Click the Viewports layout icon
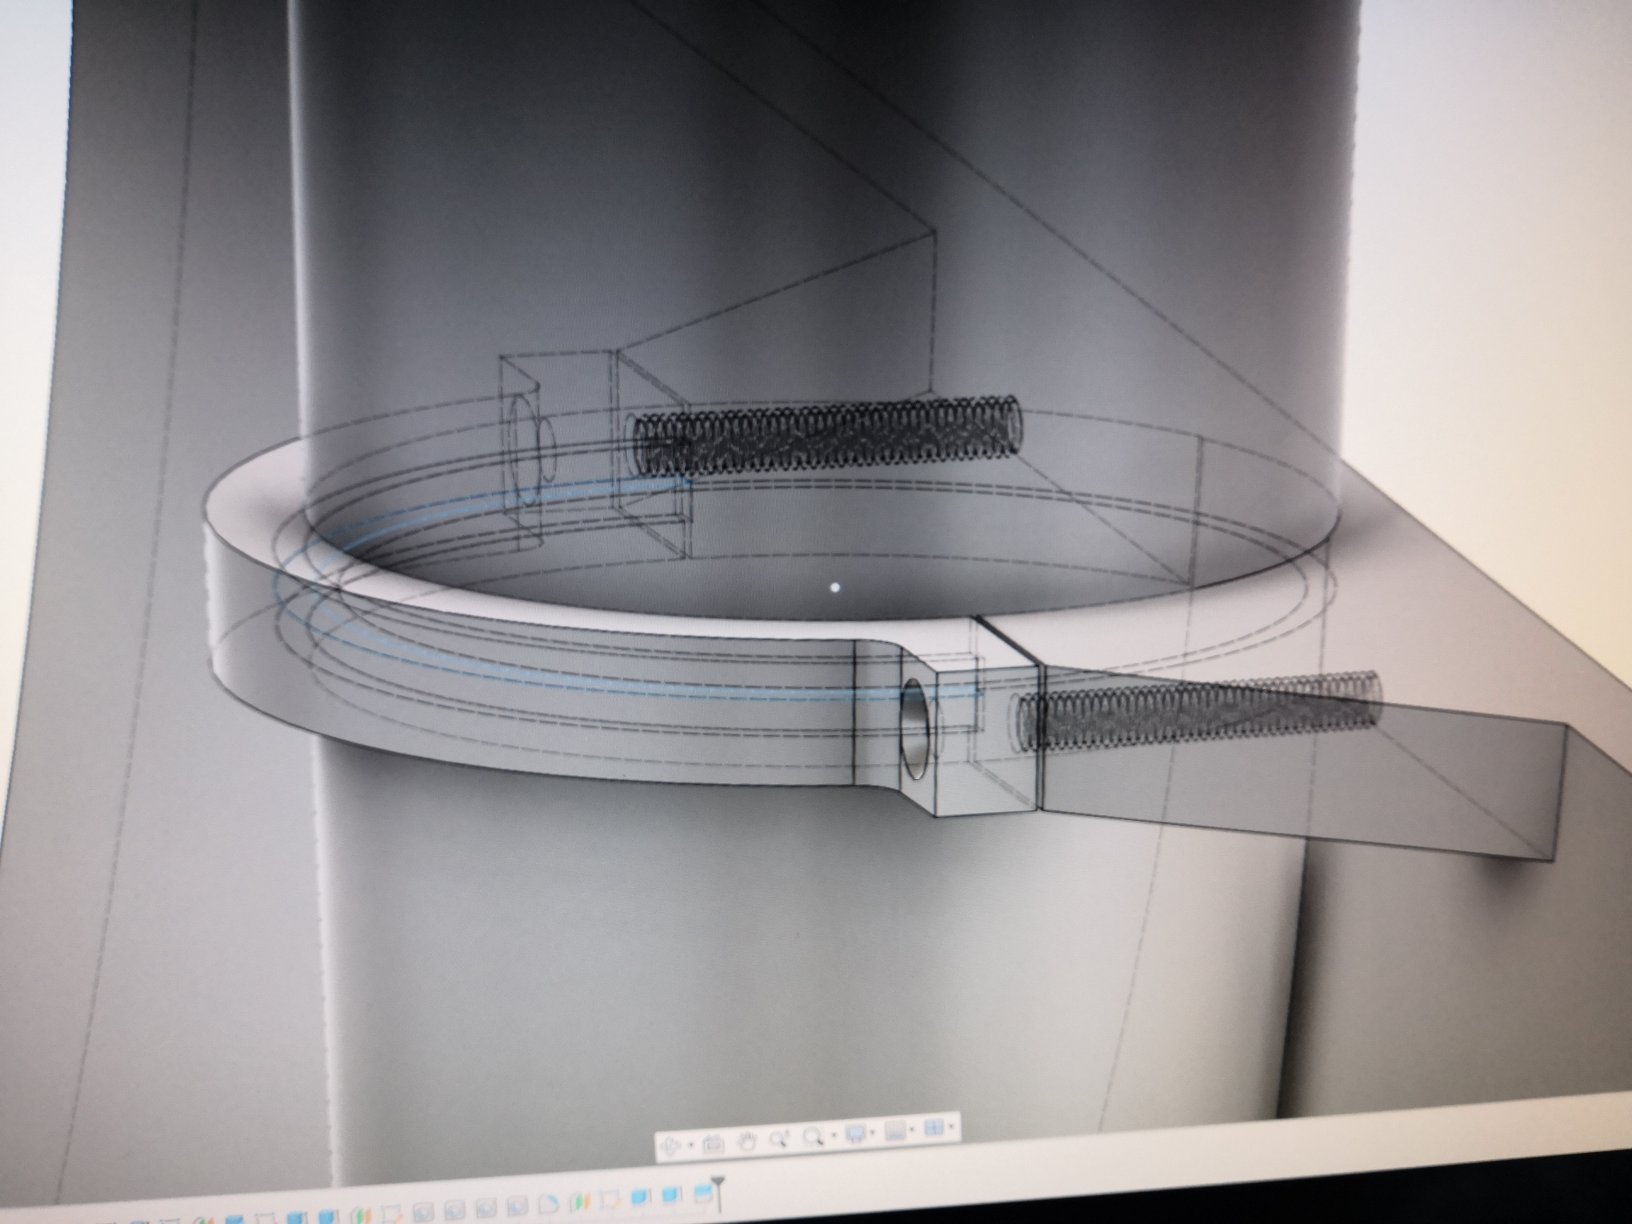 pos(934,1128)
